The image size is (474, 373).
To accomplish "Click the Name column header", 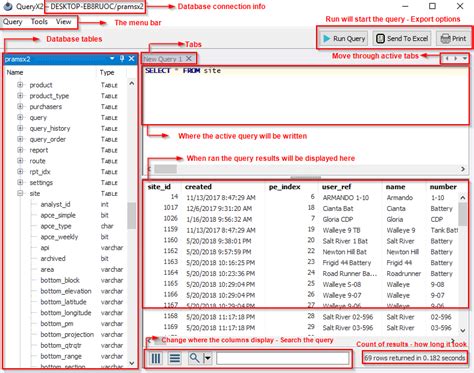I will (15, 72).
